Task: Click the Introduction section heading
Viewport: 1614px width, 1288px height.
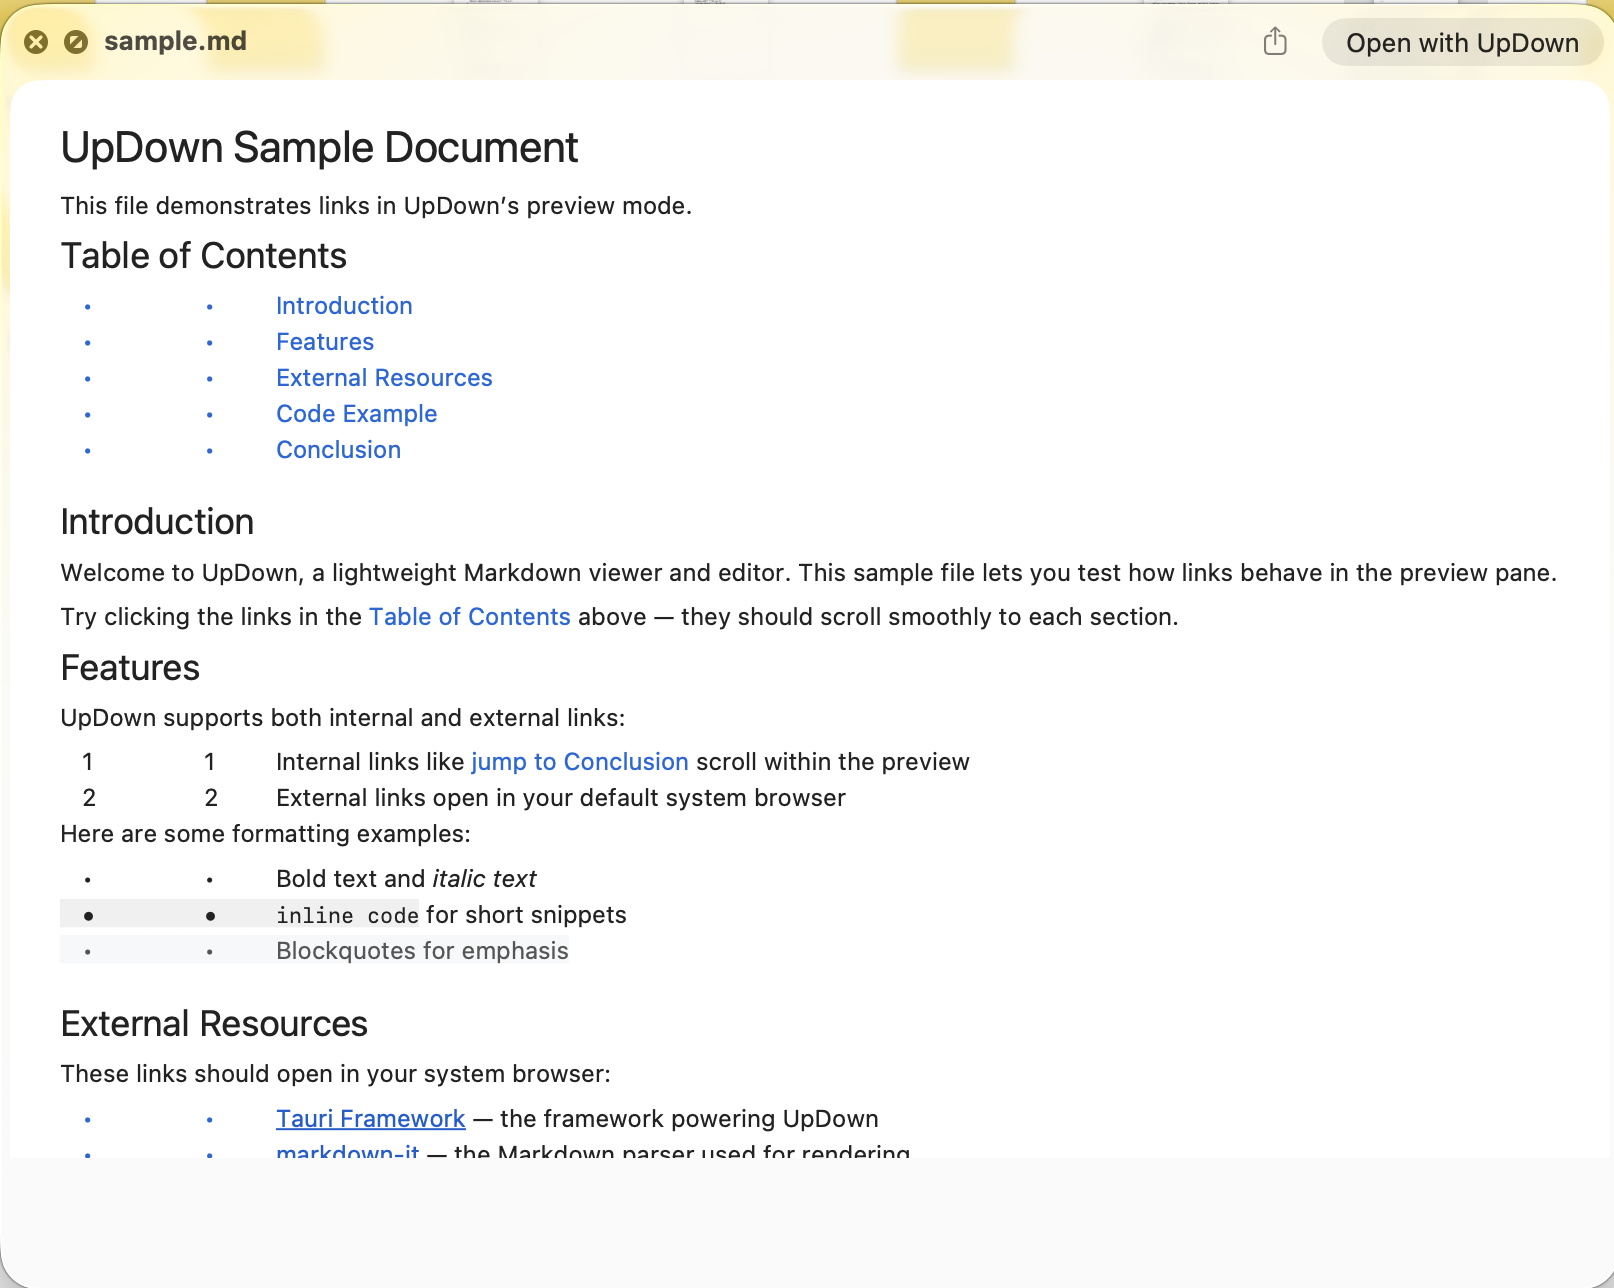Action: pyautogui.click(x=157, y=522)
